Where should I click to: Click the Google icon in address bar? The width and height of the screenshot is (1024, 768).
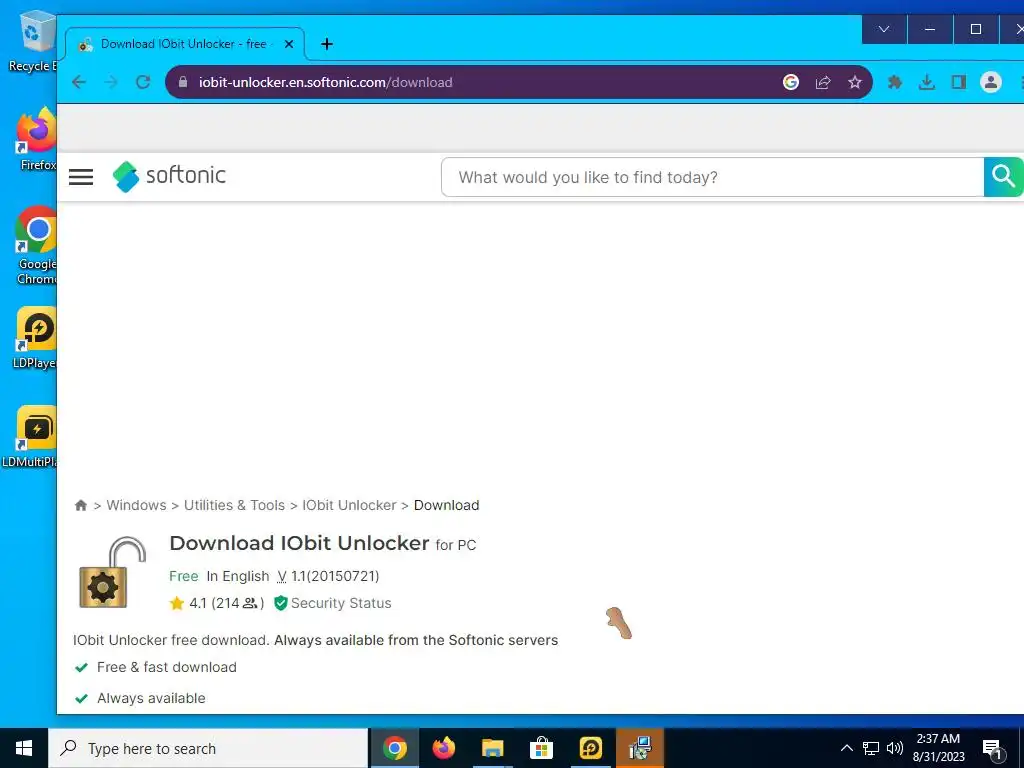click(x=791, y=82)
